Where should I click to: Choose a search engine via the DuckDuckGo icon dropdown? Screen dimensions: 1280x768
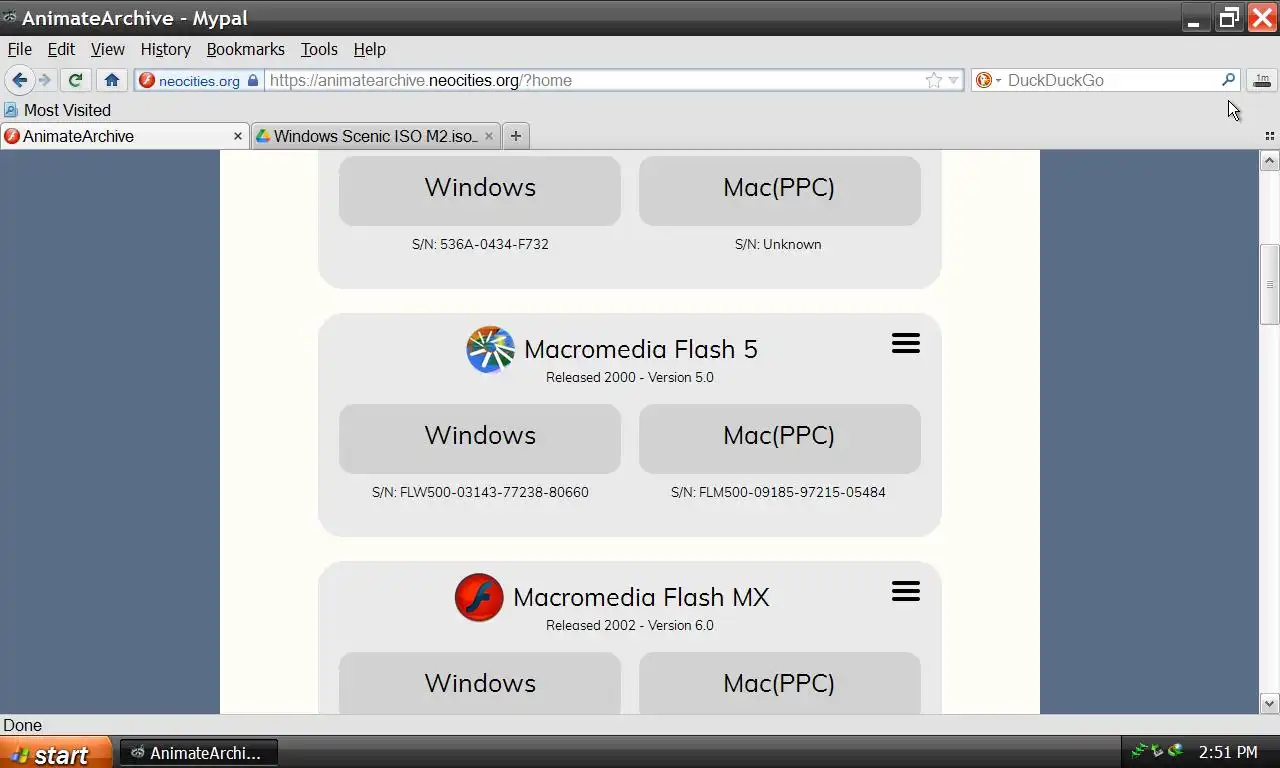point(988,80)
